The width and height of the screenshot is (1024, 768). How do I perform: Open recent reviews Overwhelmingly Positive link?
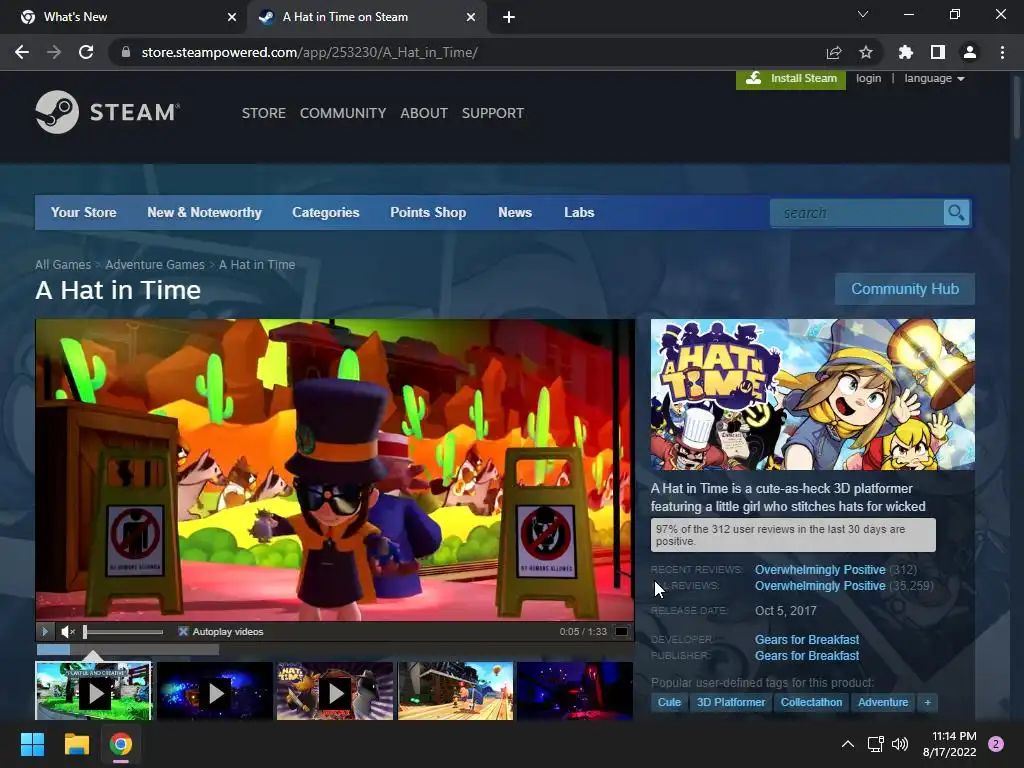coord(820,569)
